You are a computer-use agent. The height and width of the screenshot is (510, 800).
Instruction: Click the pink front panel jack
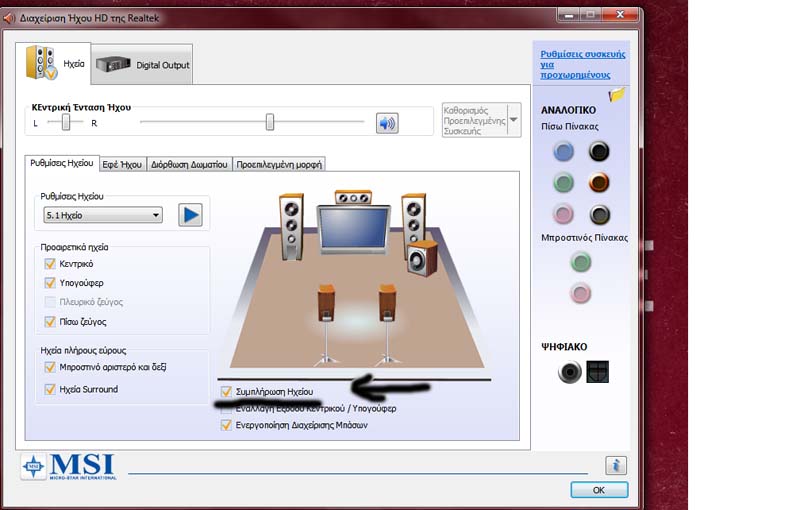(580, 293)
